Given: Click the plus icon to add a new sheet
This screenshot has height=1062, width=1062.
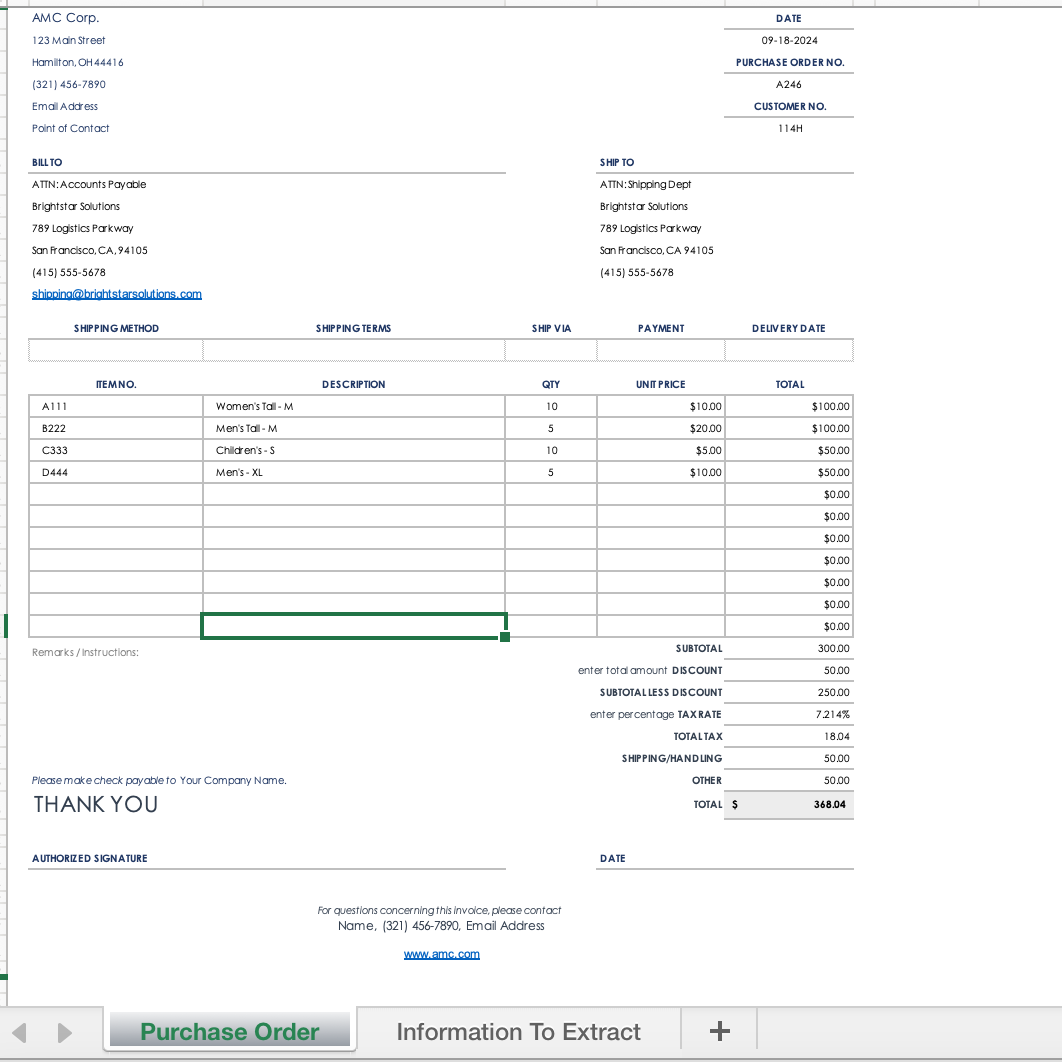Looking at the screenshot, I should pos(719,1030).
